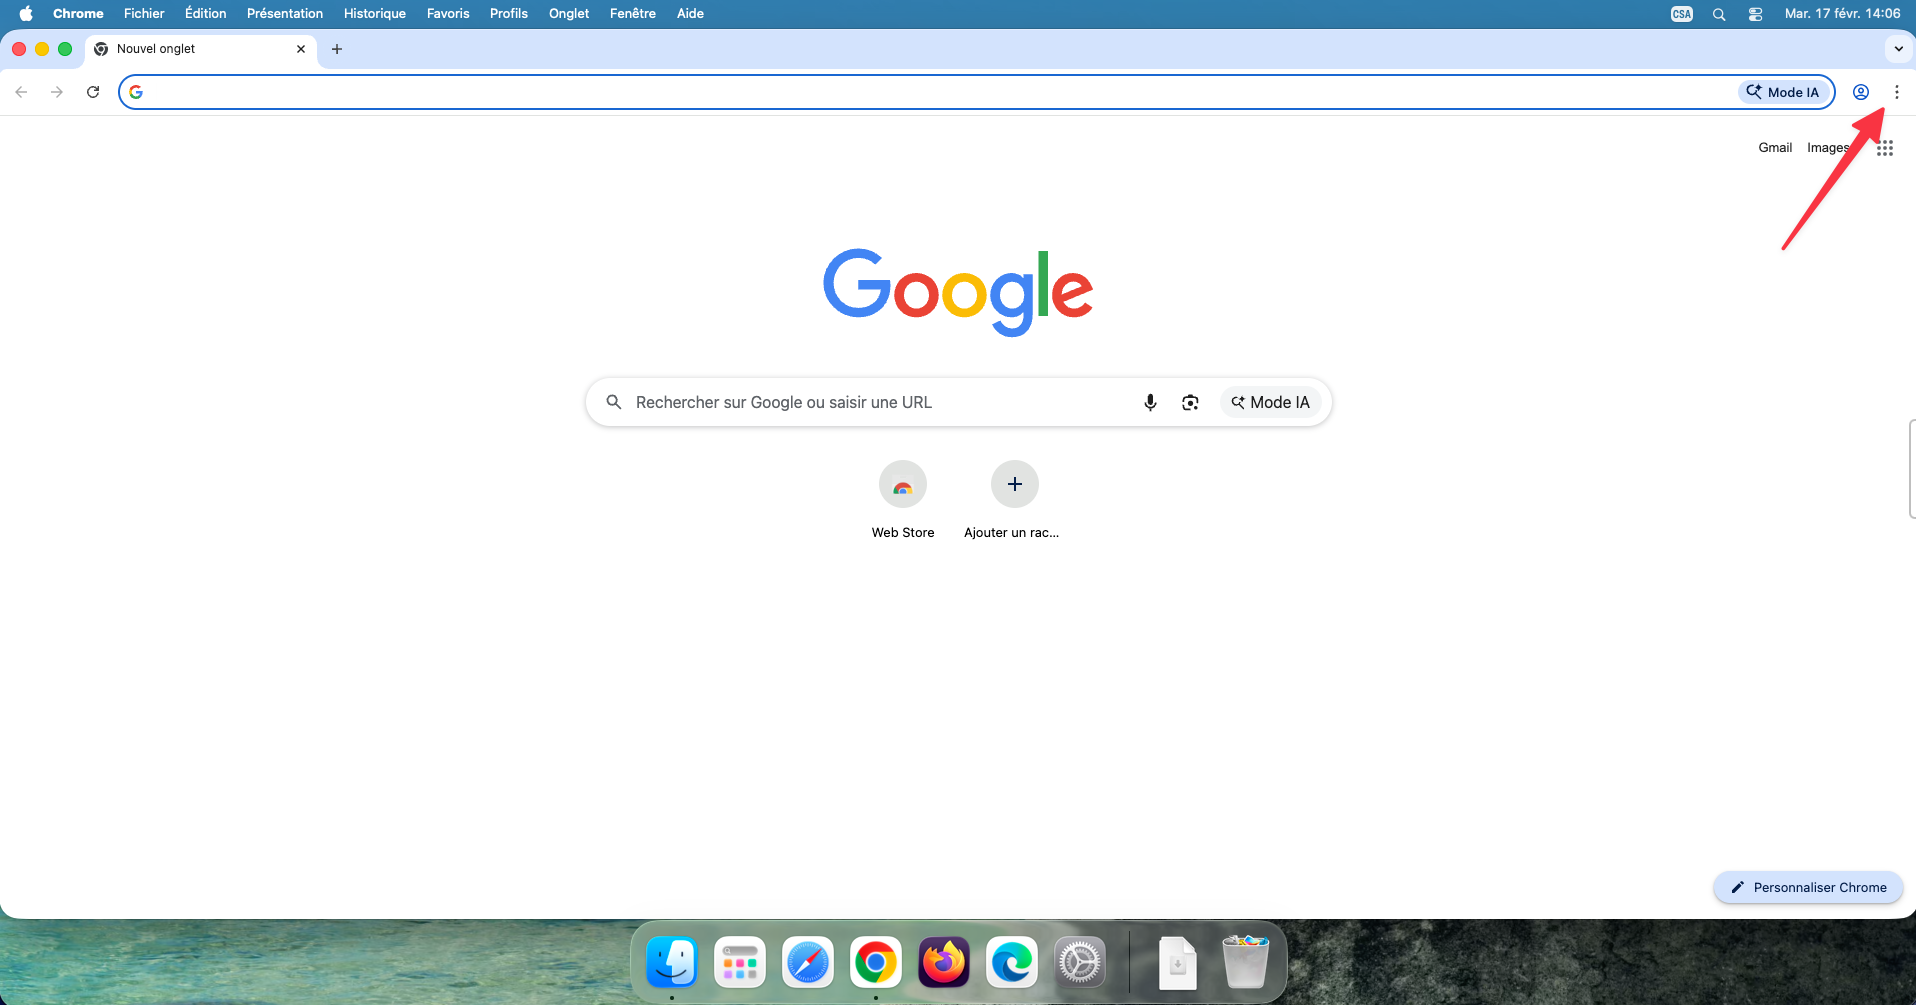Open Gmail link
The height and width of the screenshot is (1005, 1916).
[x=1775, y=148]
